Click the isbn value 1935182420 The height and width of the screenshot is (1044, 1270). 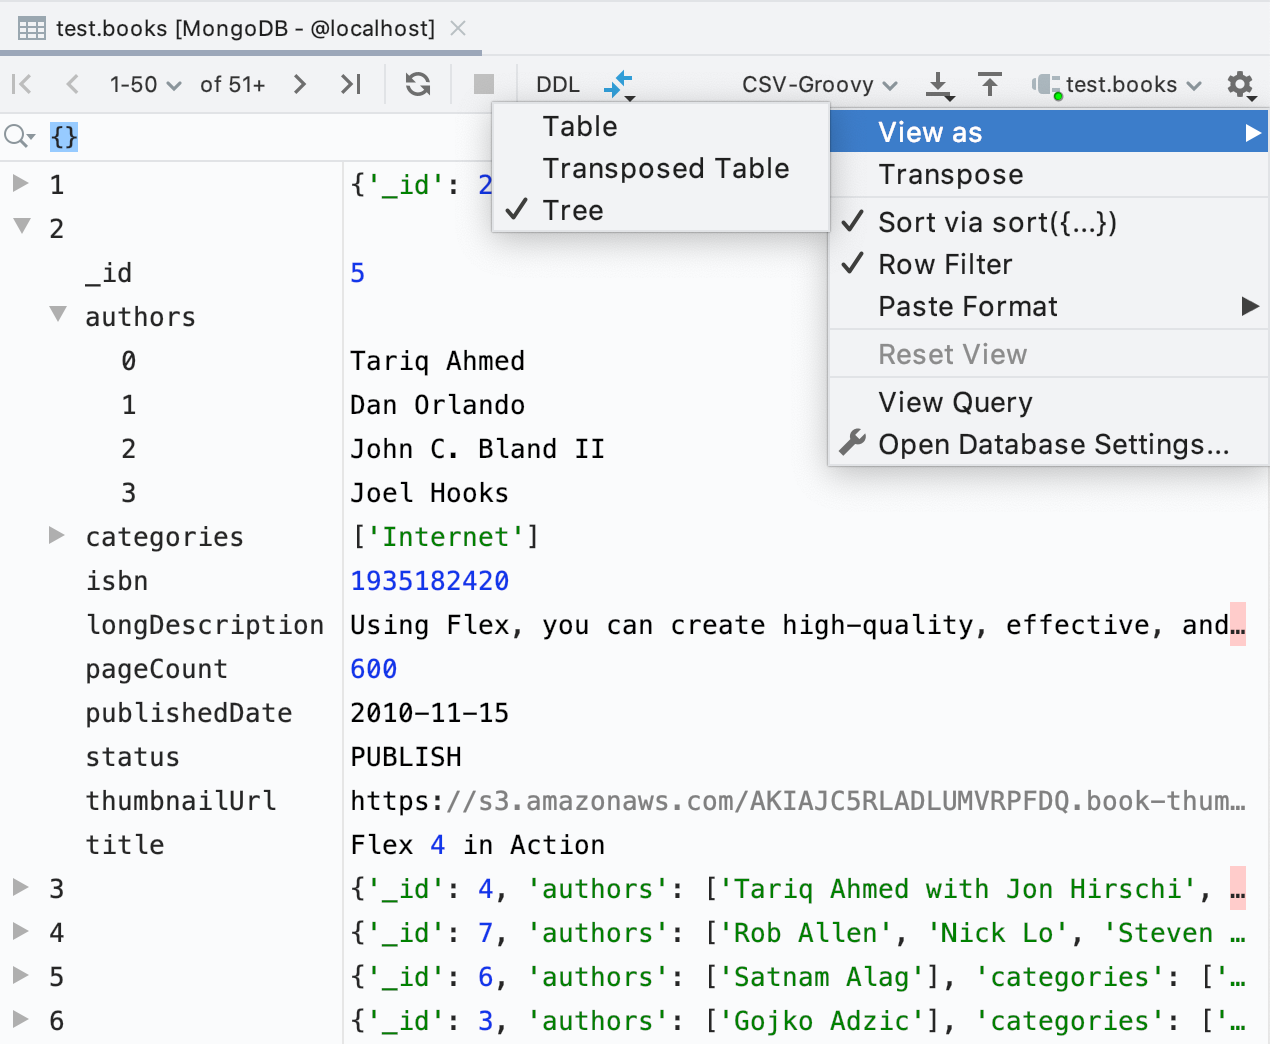429,581
